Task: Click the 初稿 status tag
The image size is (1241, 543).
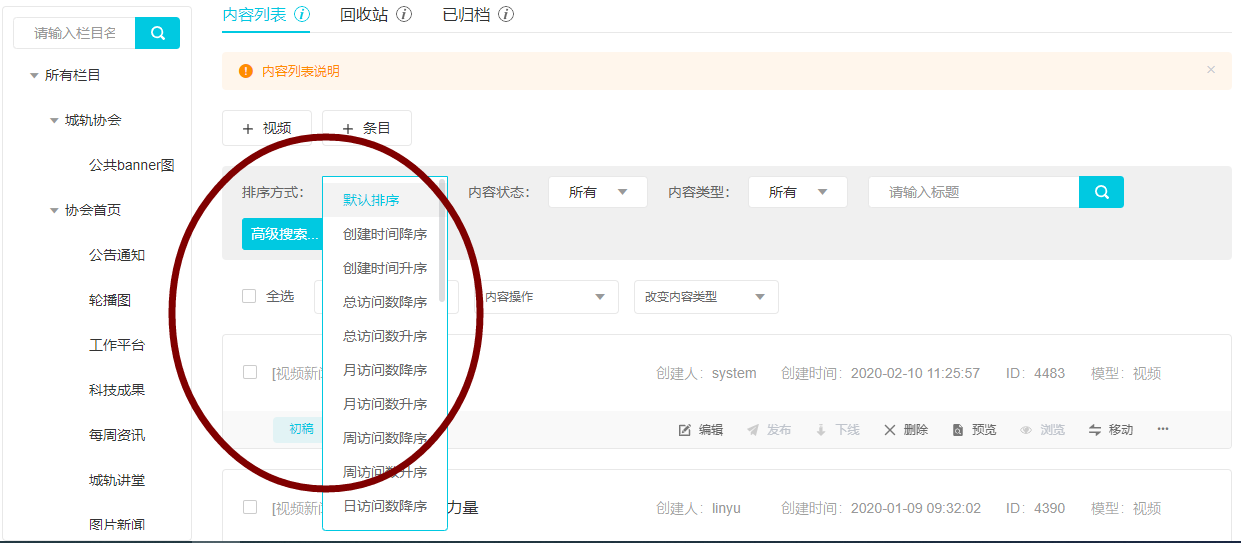Action: tap(298, 429)
